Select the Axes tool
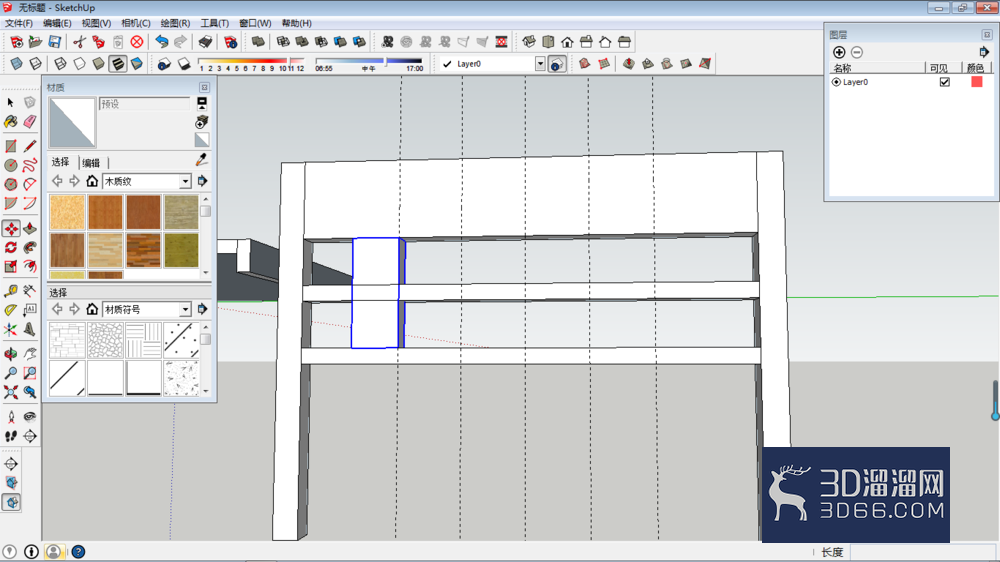 [10, 329]
